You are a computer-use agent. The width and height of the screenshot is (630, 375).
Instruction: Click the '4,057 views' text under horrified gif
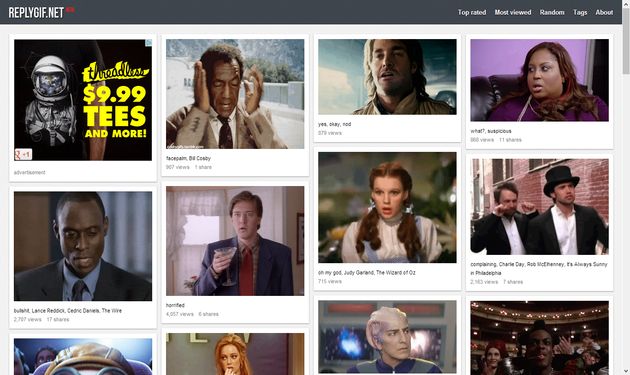(x=180, y=314)
